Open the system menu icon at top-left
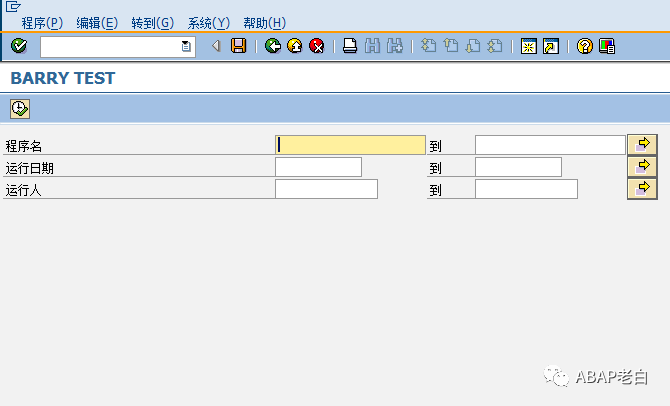 [13, 6]
